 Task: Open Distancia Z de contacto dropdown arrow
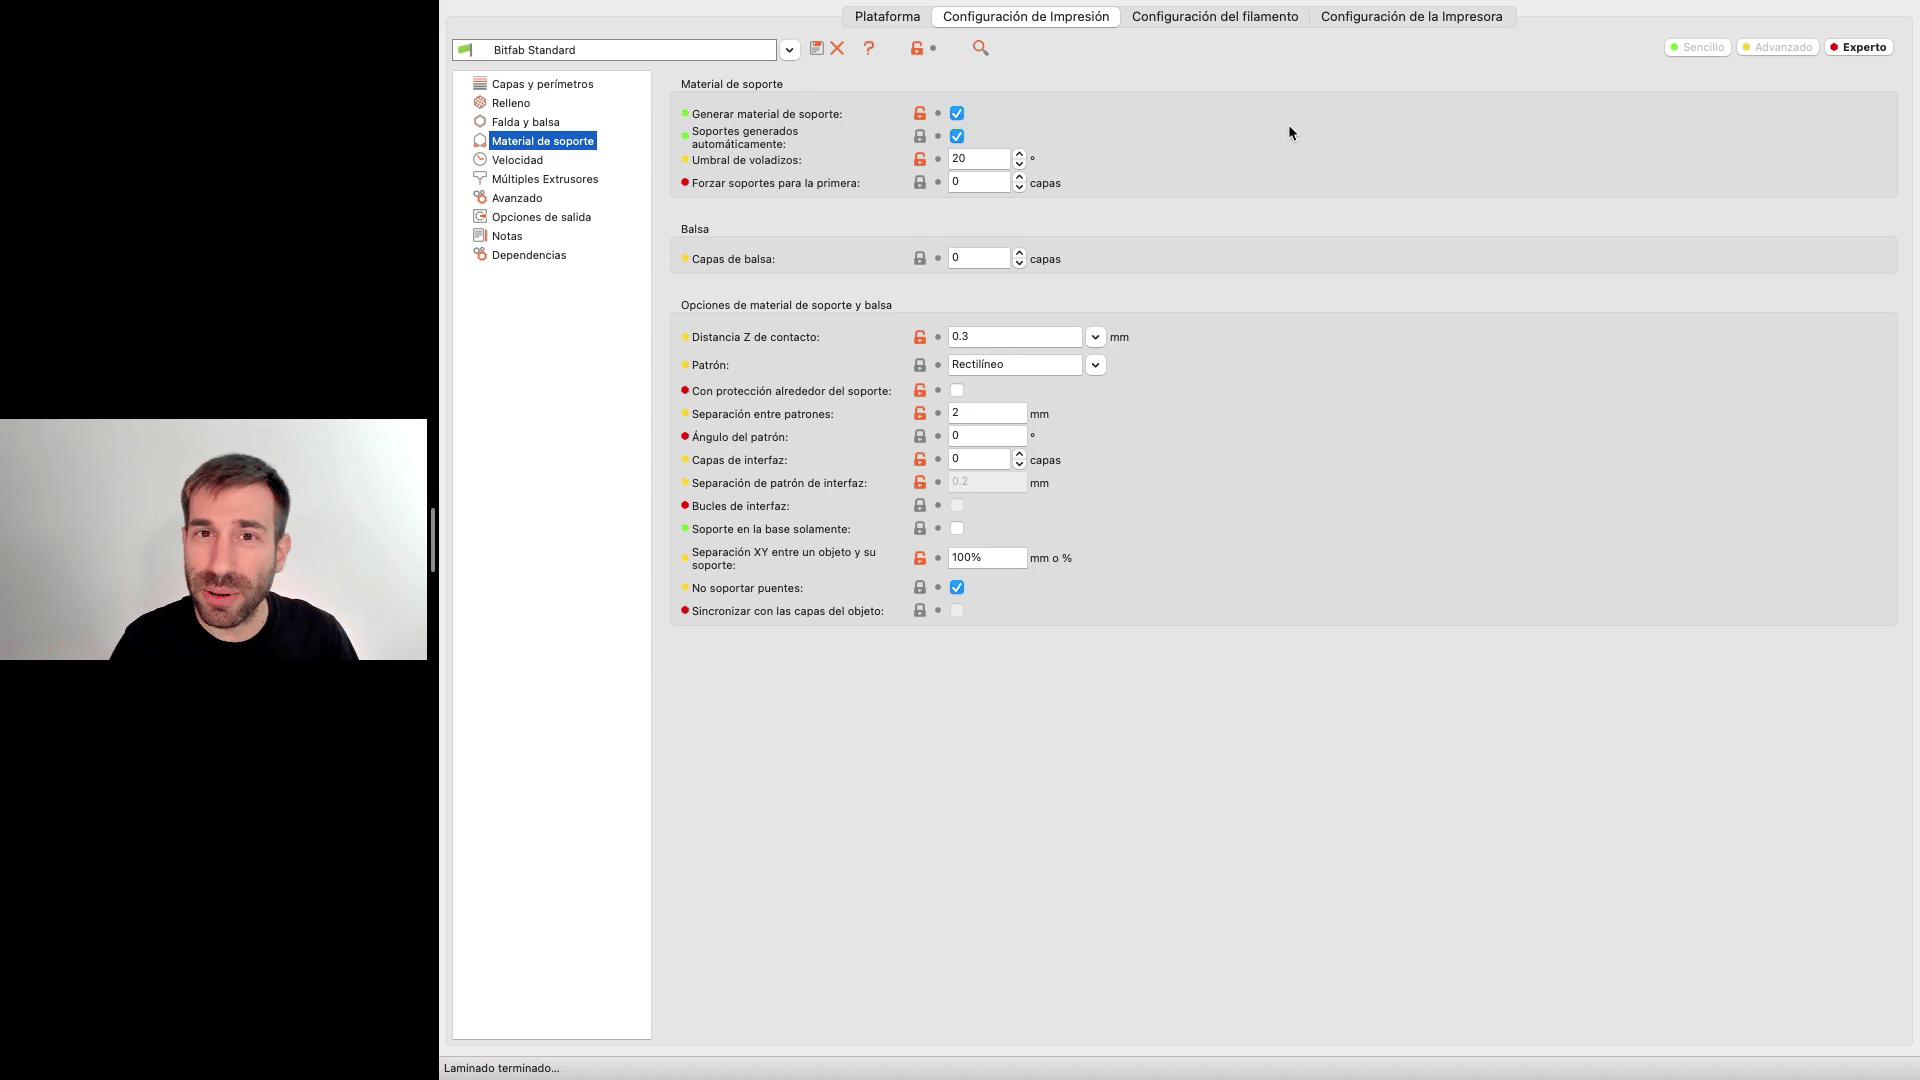pyautogui.click(x=1095, y=337)
